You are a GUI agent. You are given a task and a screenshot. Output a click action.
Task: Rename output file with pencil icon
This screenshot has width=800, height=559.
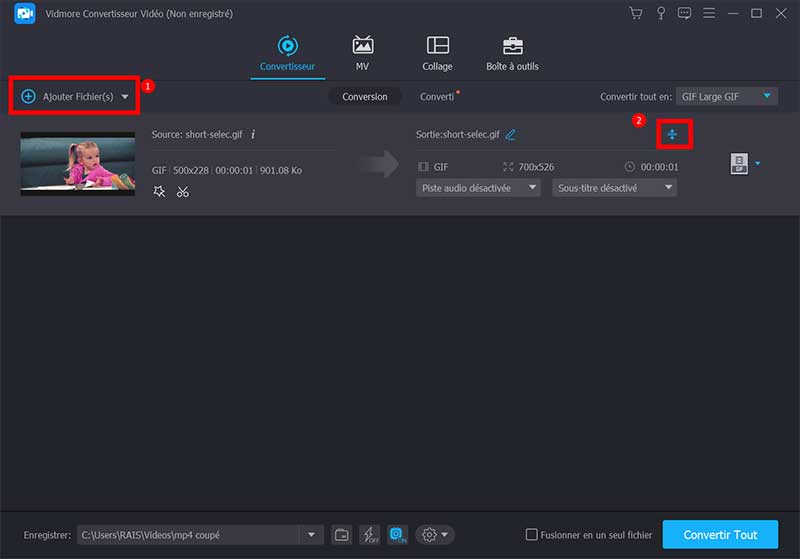point(511,134)
